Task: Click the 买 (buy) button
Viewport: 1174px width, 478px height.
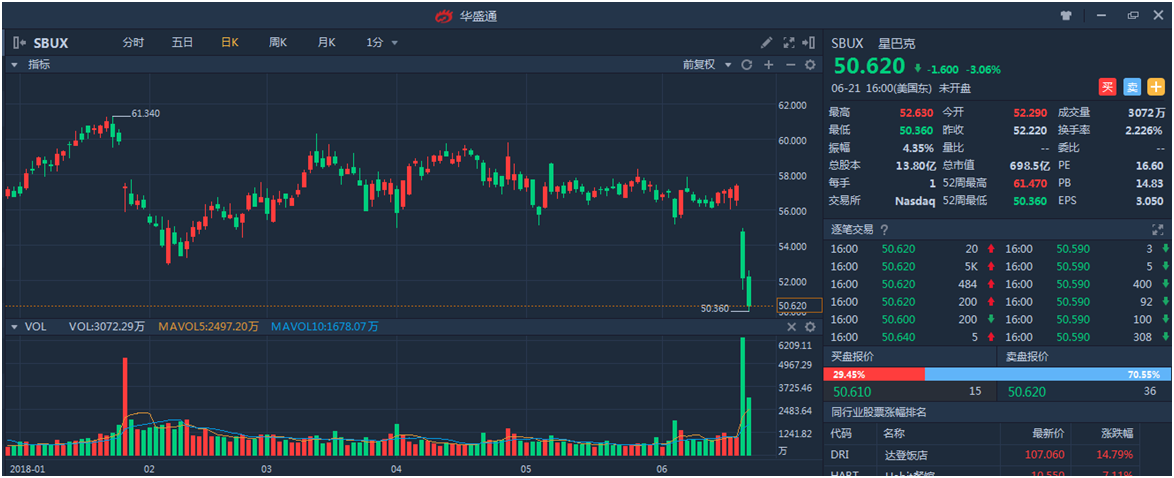Action: (1107, 87)
